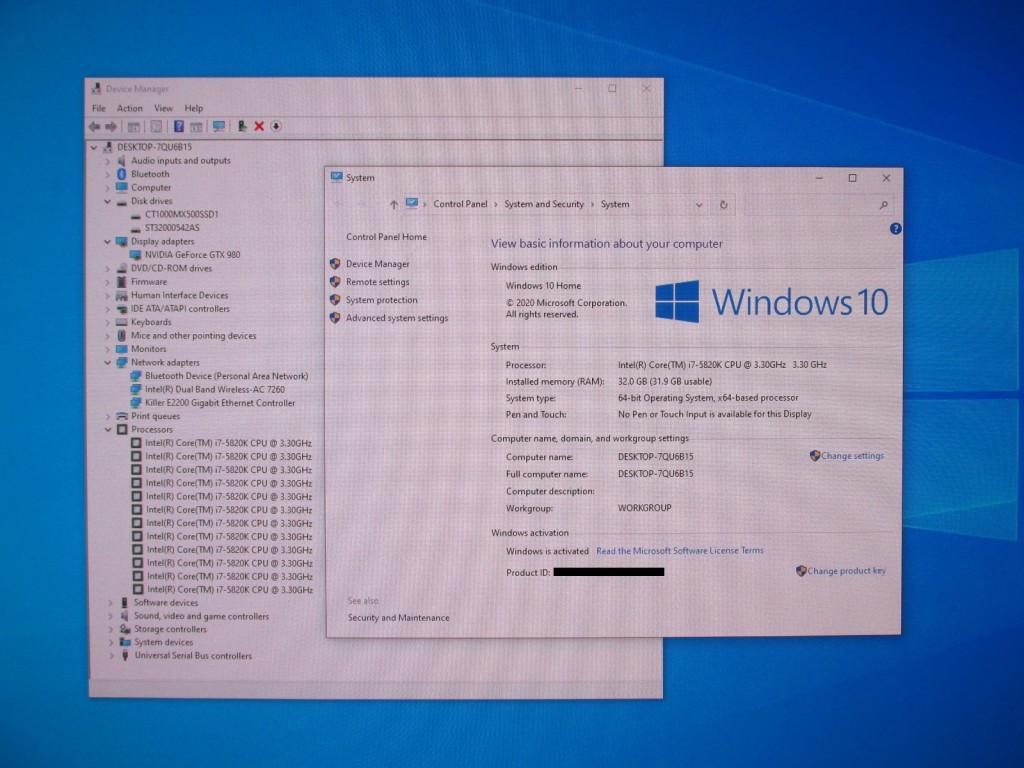Click the Back arrow in Device Manager toolbar
The height and width of the screenshot is (768, 1024).
point(95,127)
